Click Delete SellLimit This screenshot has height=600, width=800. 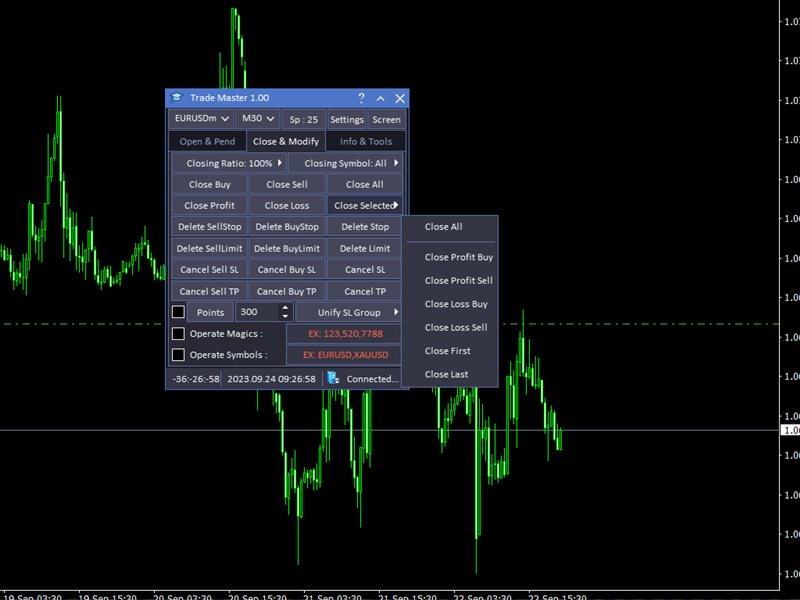[210, 248]
